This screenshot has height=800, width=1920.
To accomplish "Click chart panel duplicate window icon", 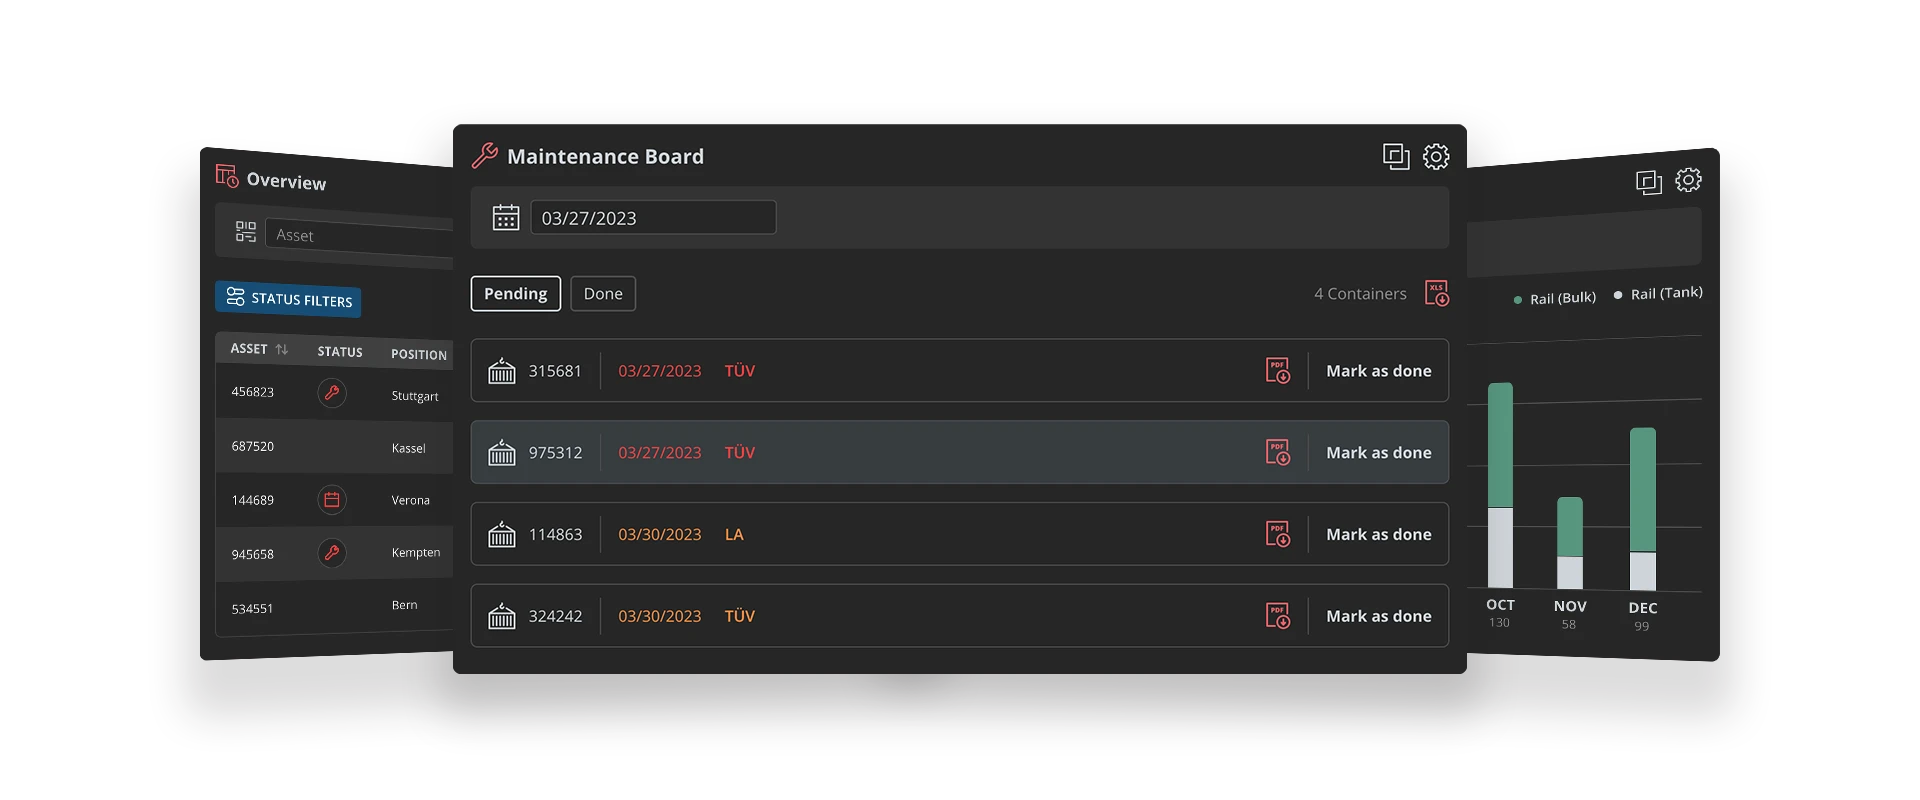I will click(1648, 182).
